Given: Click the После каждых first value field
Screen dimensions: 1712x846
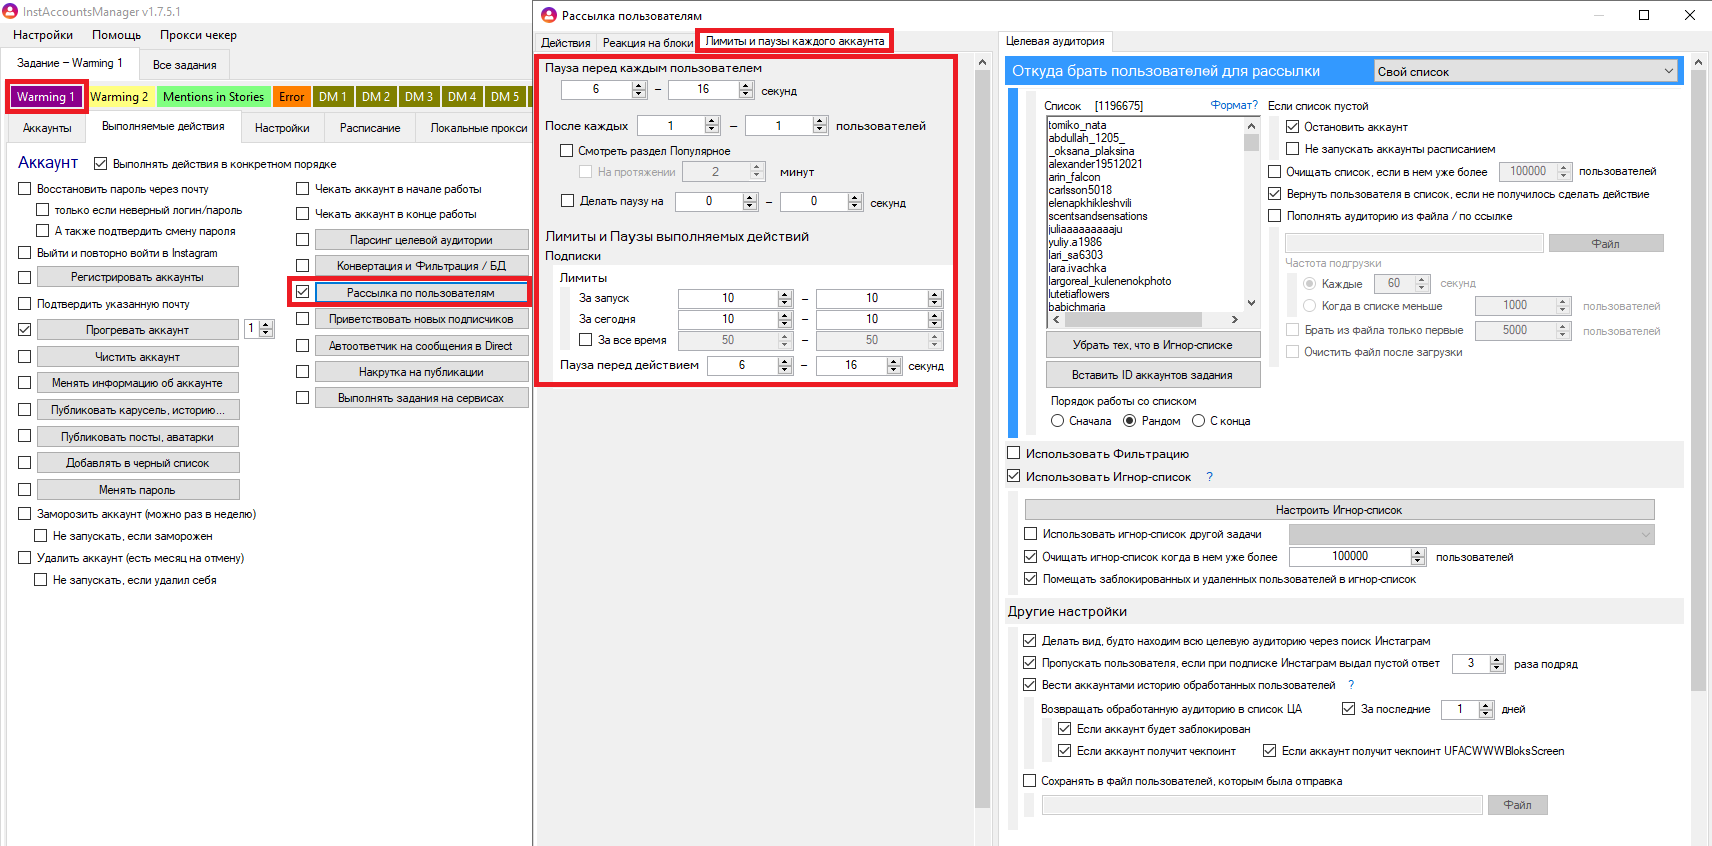Looking at the screenshot, I should [671, 126].
